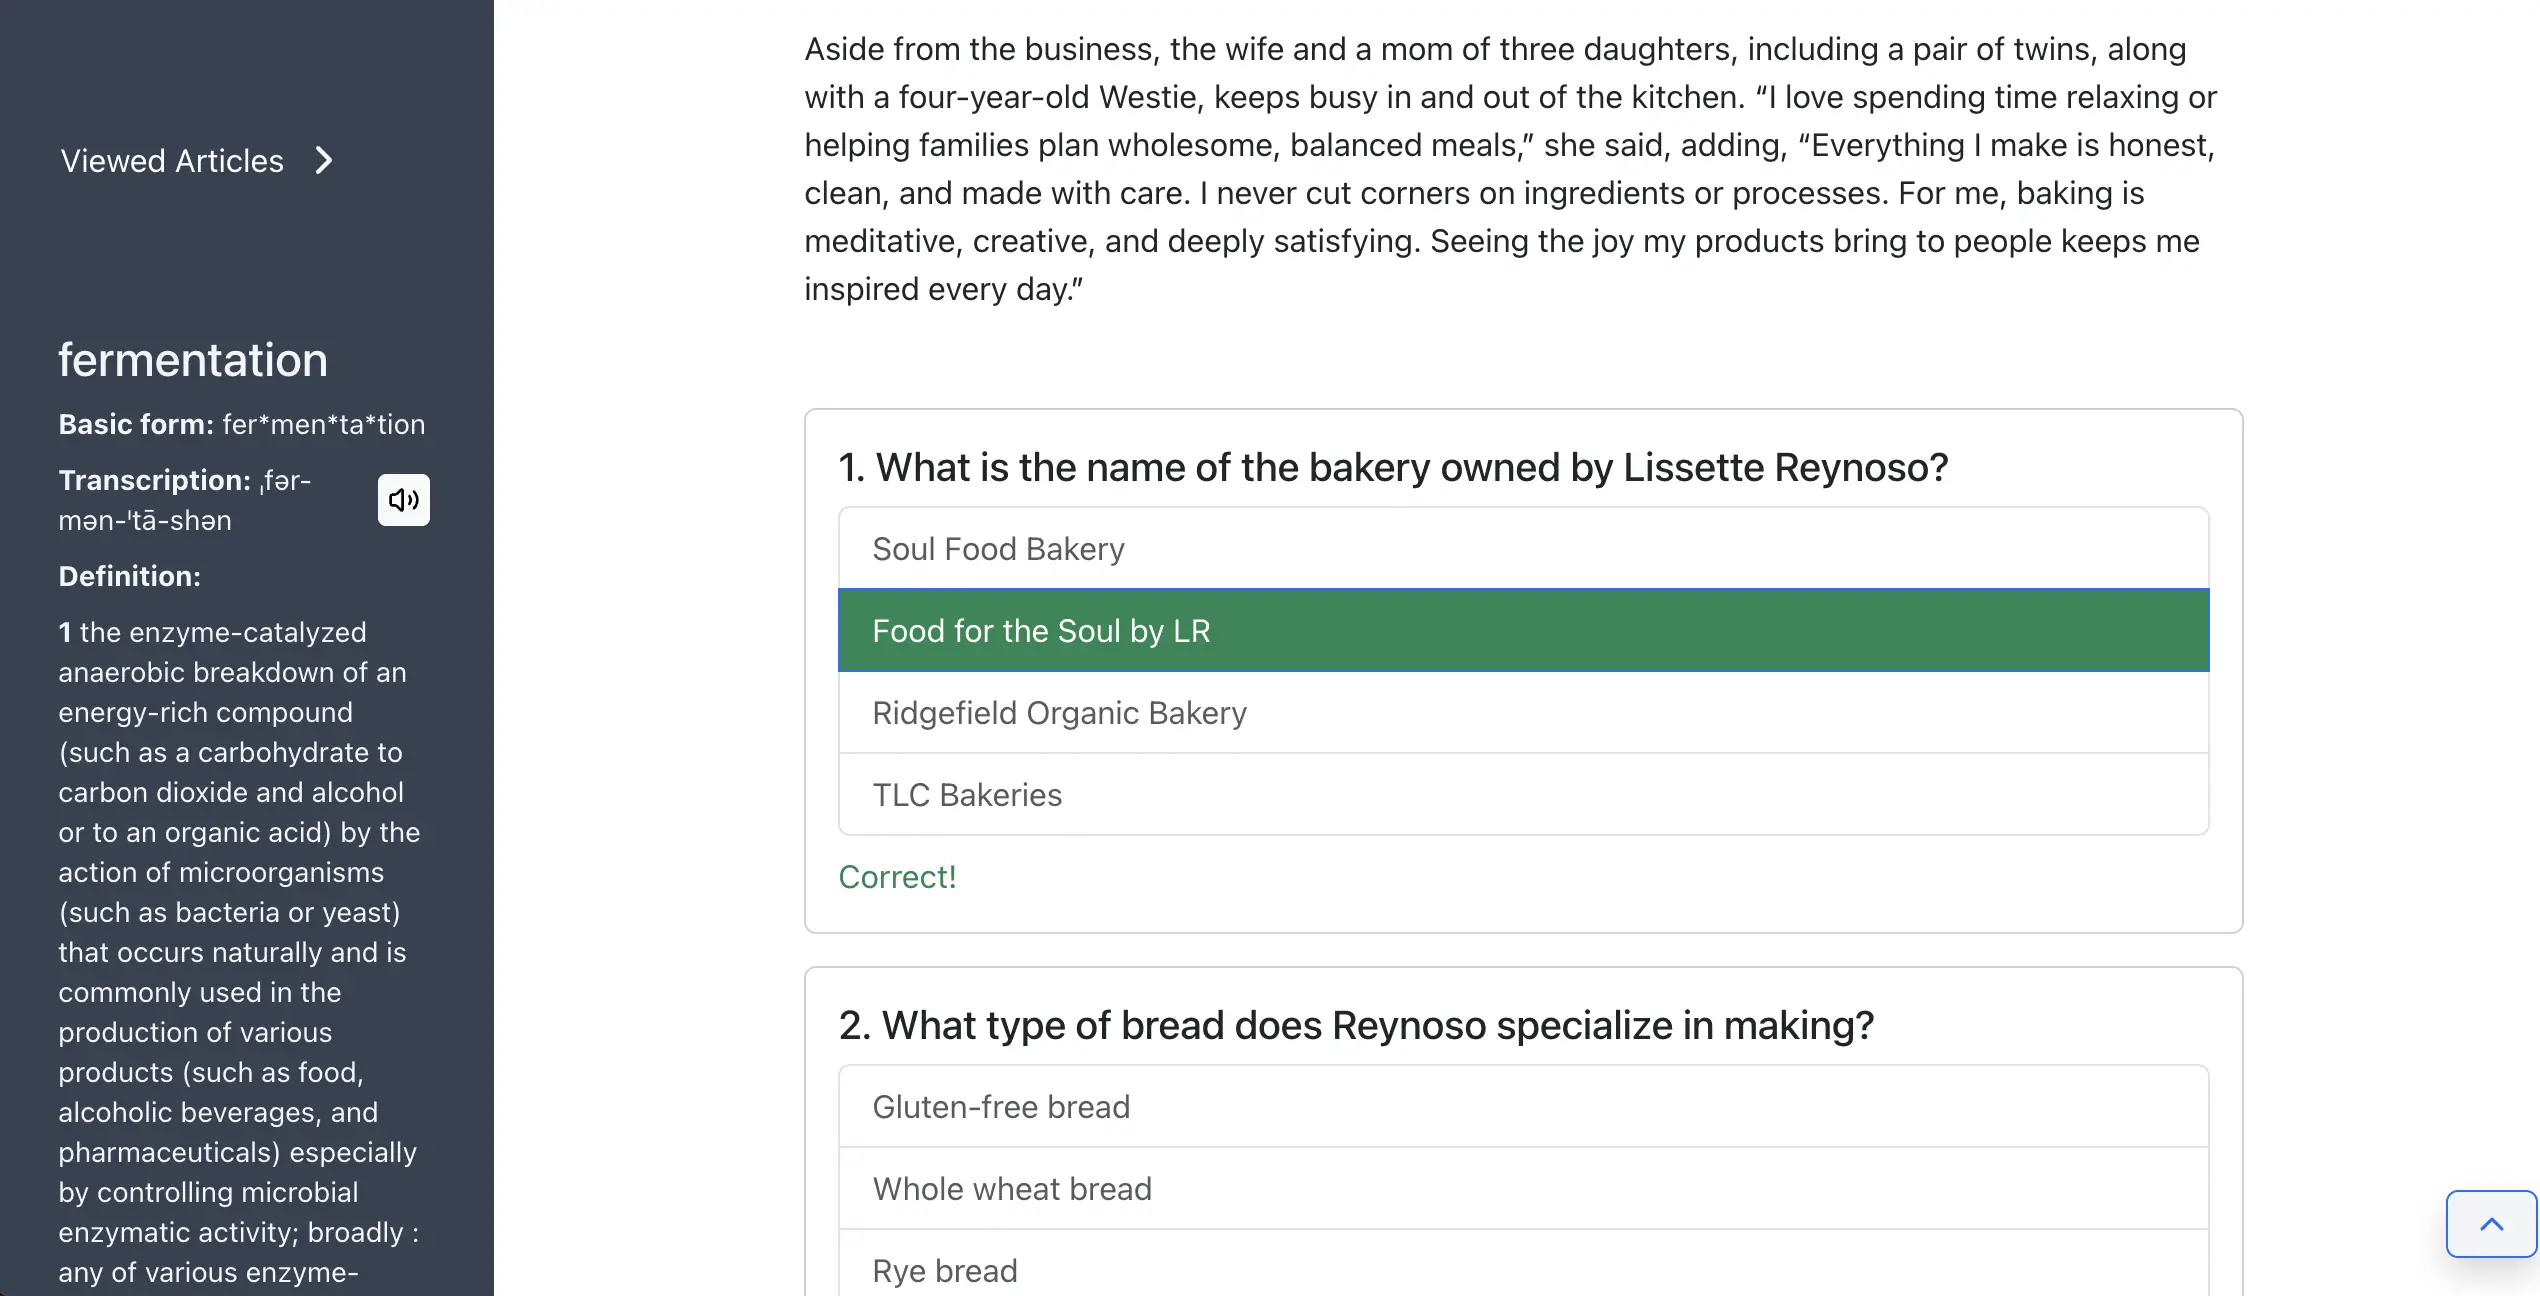Click the green Correct! feedback text

pyautogui.click(x=897, y=877)
